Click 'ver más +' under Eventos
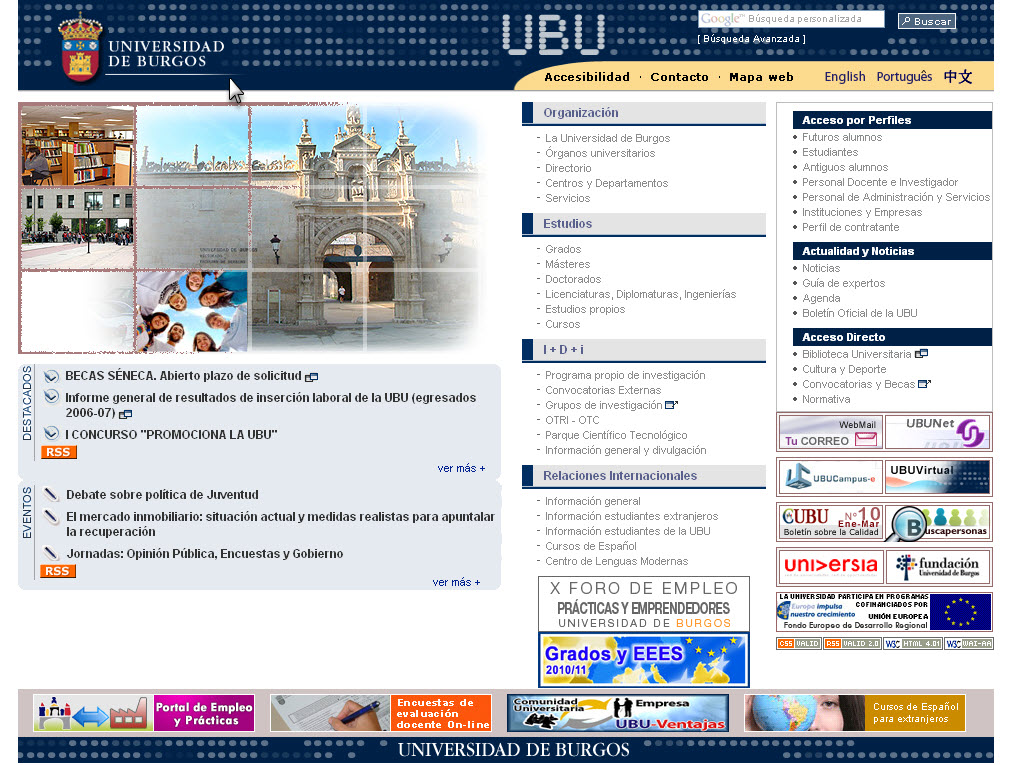This screenshot has height=765, width=1012. pyautogui.click(x=456, y=582)
